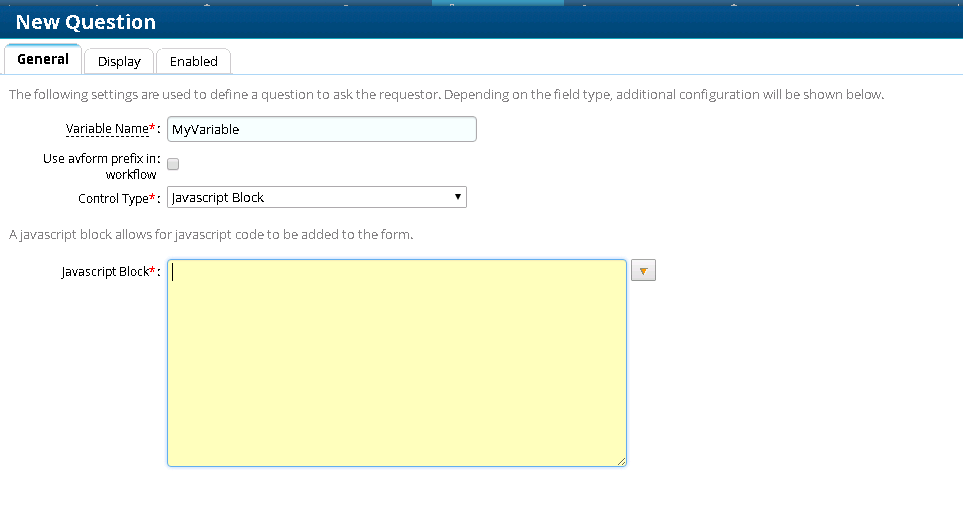Open the orange arrow menu beside Javascript Block
This screenshot has height=510, width=963.
(x=644, y=271)
